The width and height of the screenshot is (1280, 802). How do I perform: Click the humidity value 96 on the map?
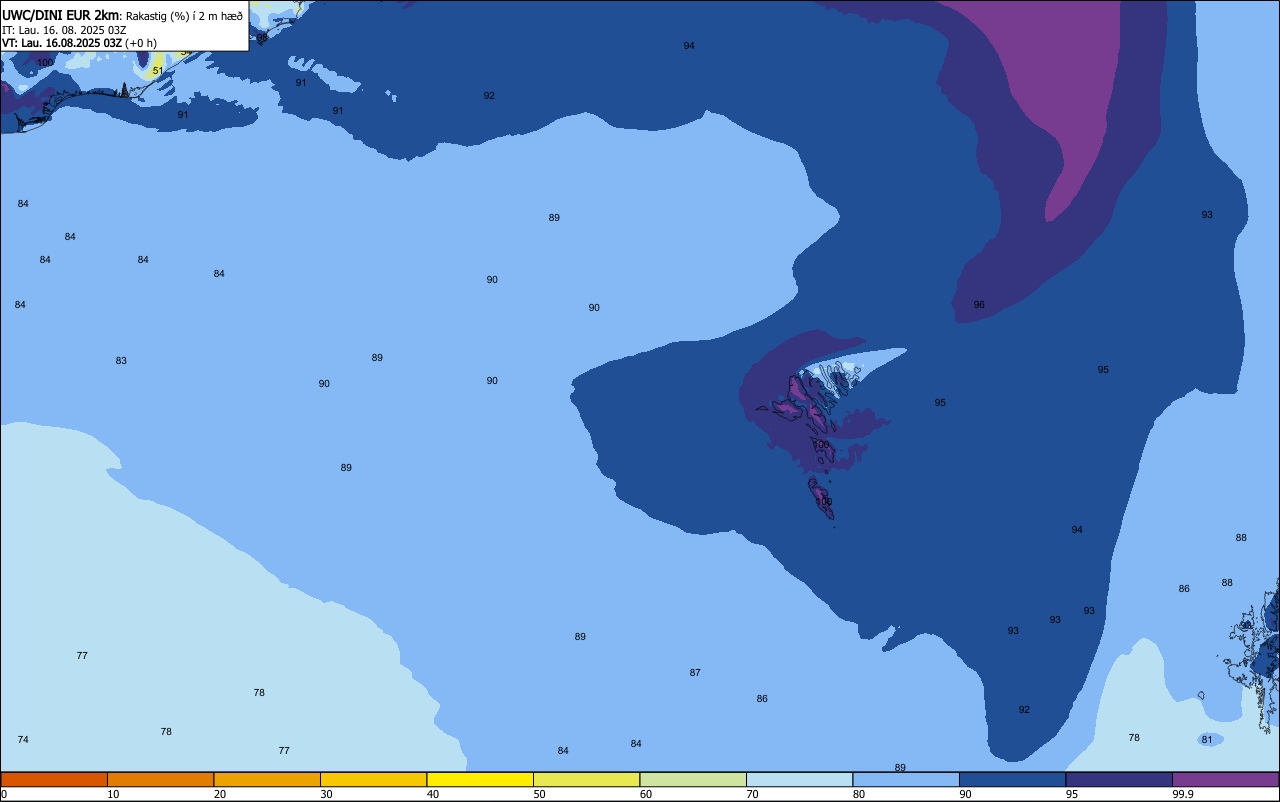(x=979, y=305)
